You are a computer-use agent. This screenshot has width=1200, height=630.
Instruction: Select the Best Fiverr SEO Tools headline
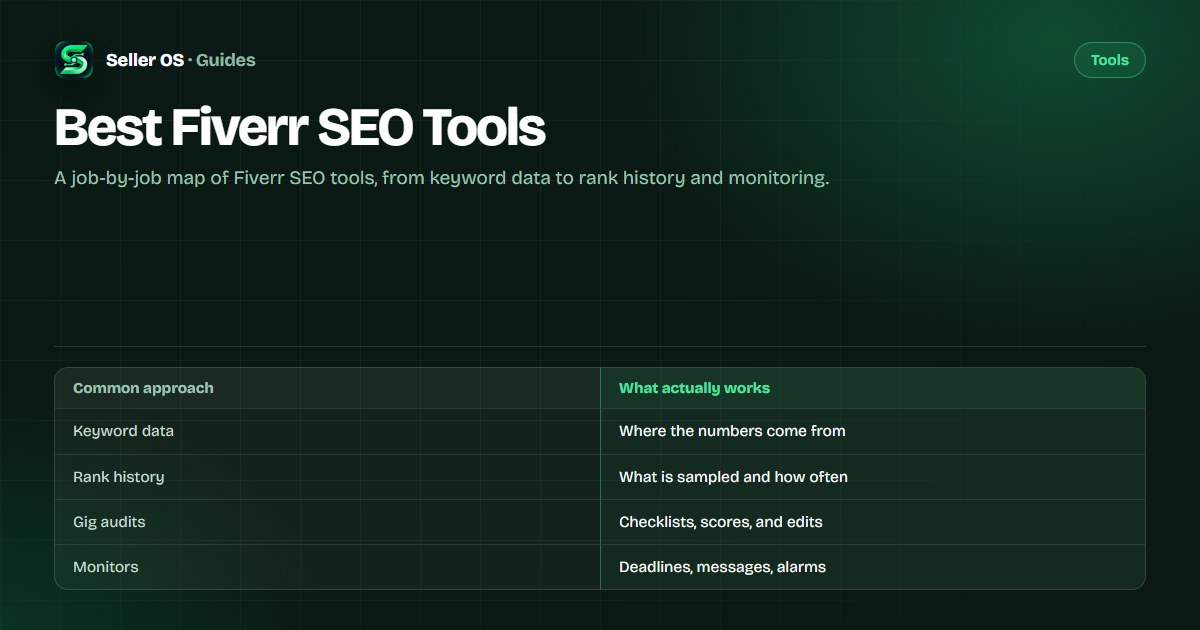click(300, 129)
